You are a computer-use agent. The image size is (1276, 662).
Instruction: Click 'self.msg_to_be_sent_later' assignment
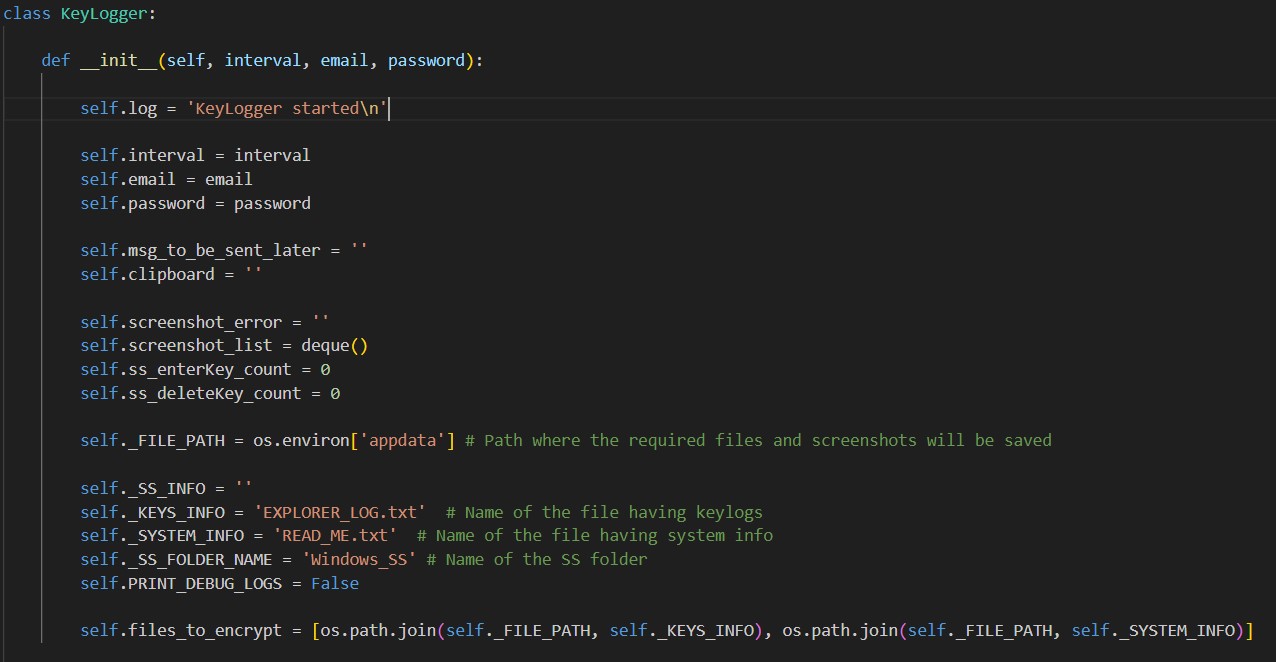(224, 250)
